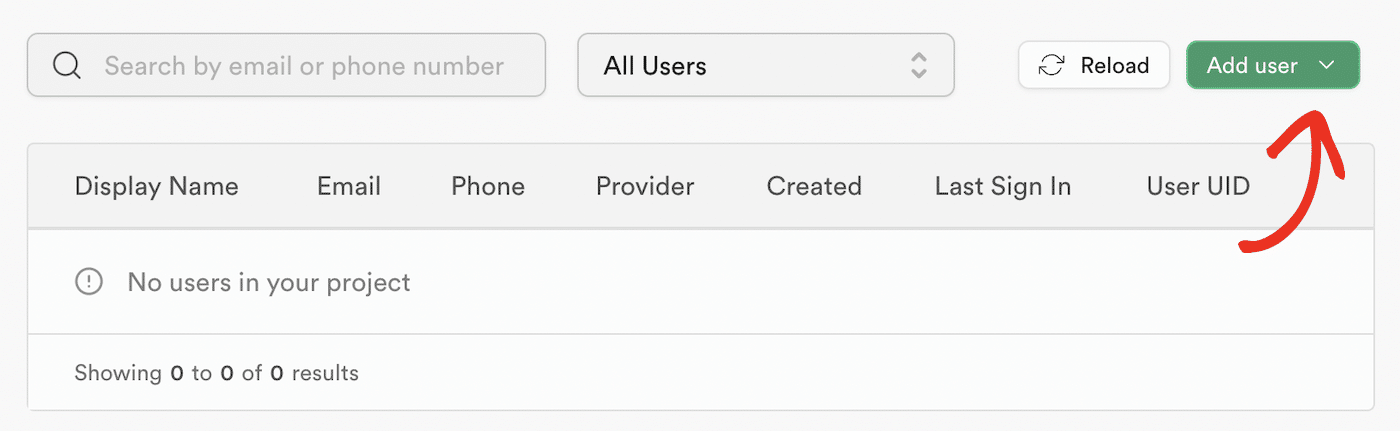The width and height of the screenshot is (1400, 431).
Task: Click the Phone column header
Action: [x=488, y=186]
